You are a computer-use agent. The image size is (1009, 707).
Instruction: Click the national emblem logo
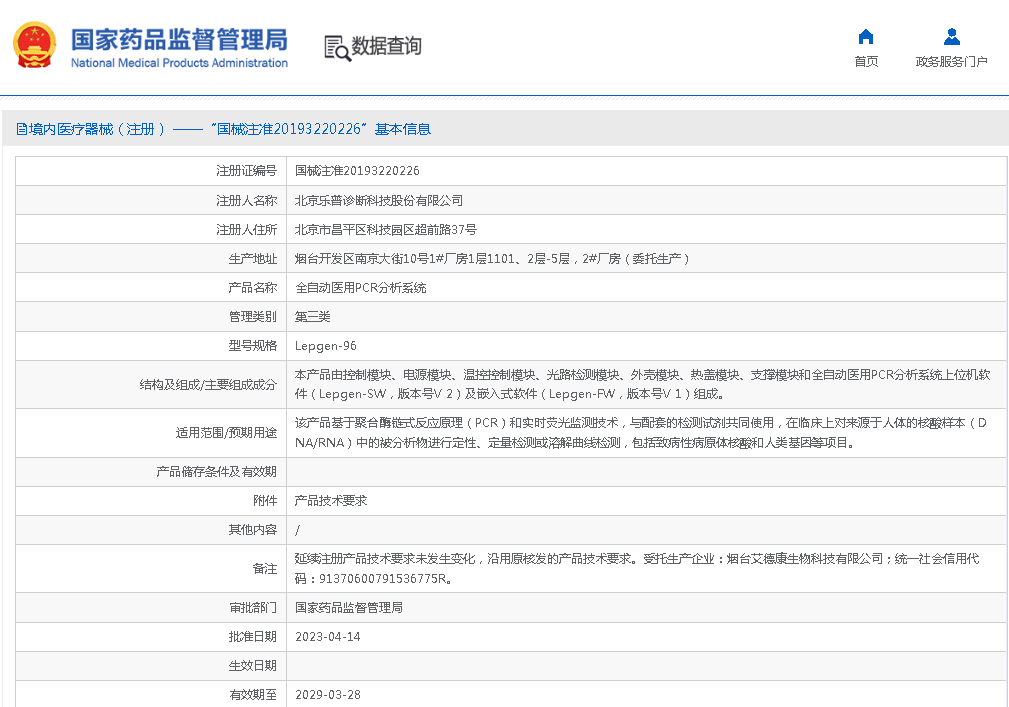click(34, 45)
